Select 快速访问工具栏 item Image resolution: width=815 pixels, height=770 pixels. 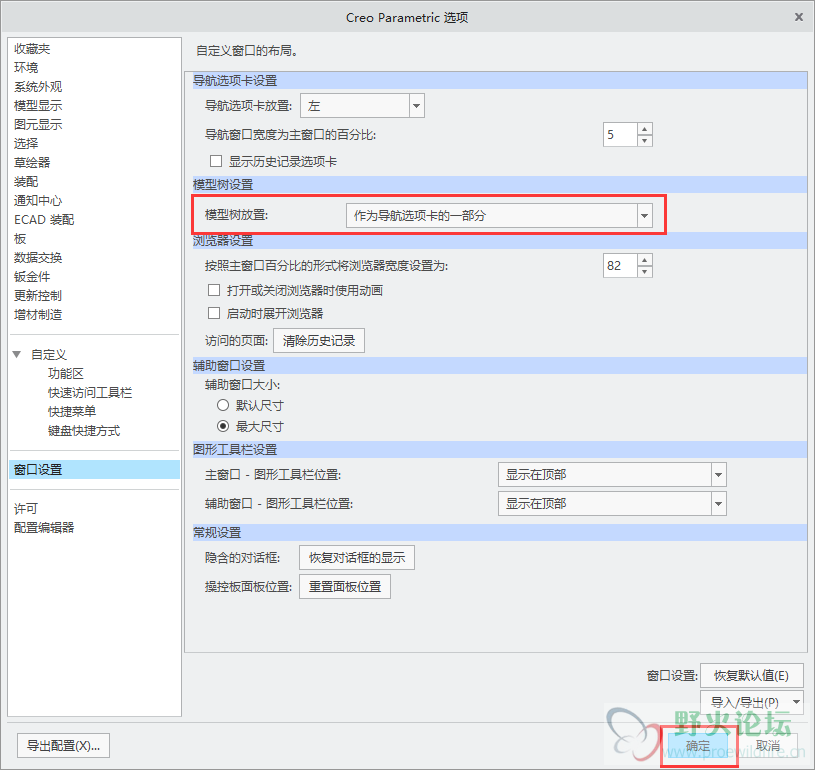(90, 393)
